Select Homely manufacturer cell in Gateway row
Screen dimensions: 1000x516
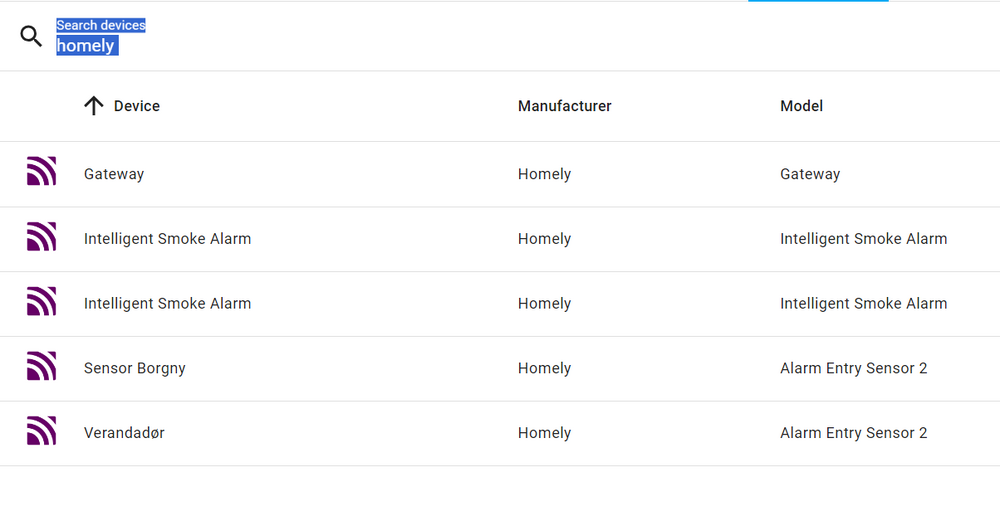click(x=544, y=174)
